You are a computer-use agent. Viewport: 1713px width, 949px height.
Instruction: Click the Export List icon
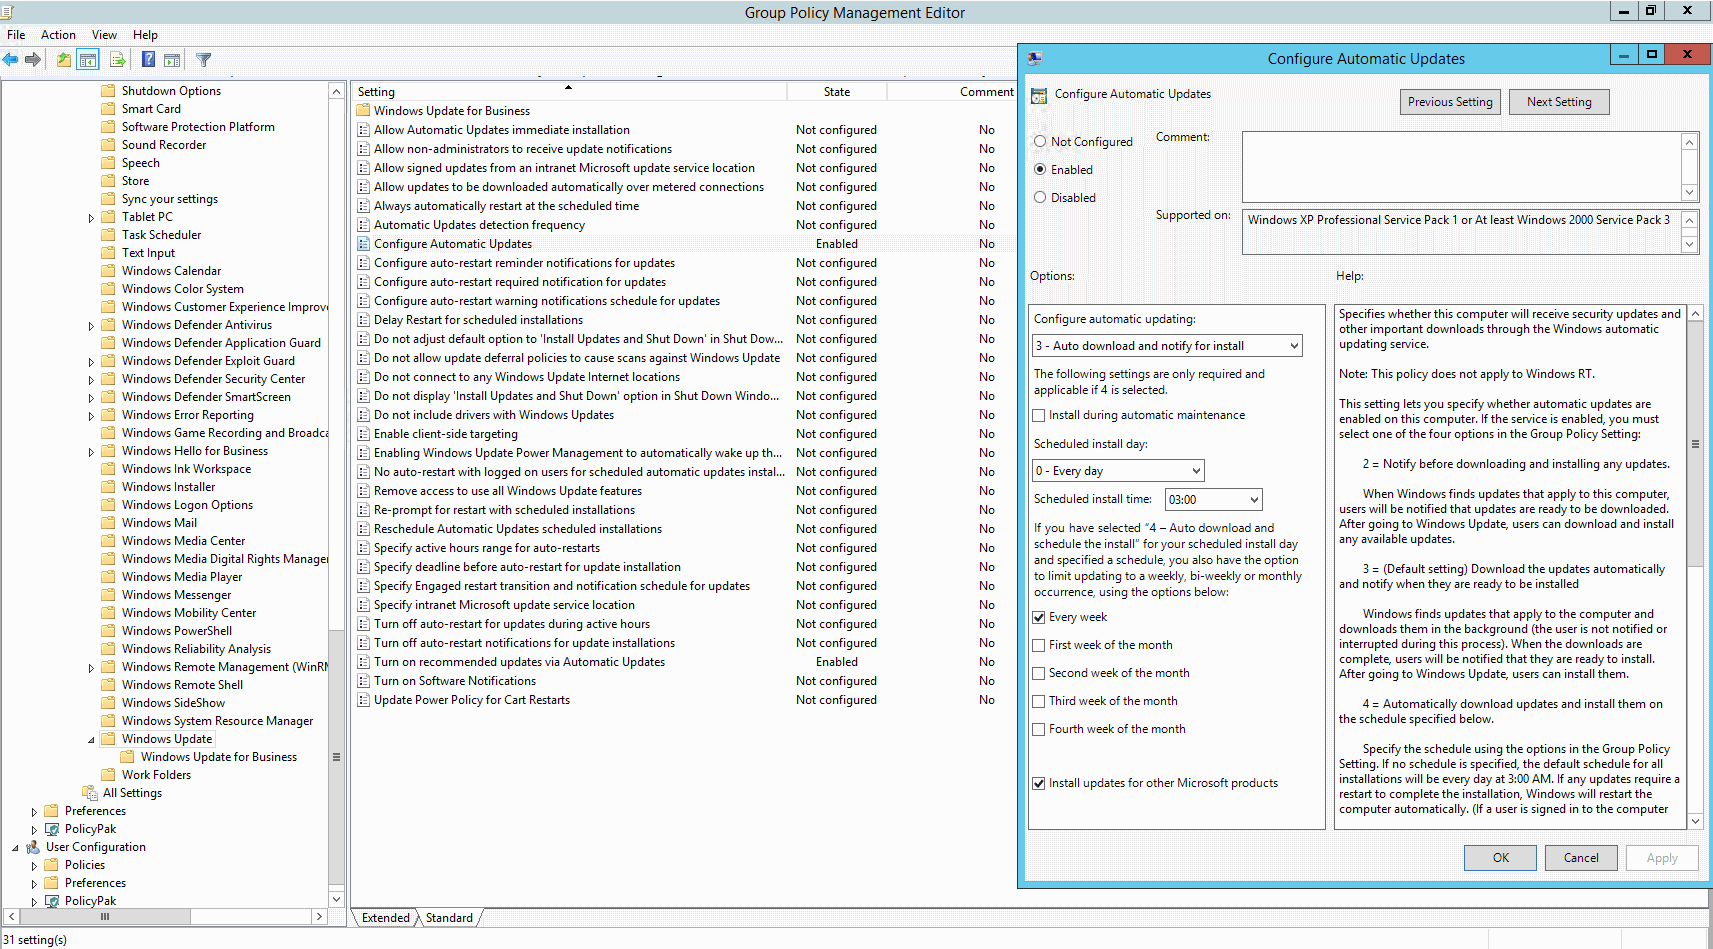(x=117, y=59)
